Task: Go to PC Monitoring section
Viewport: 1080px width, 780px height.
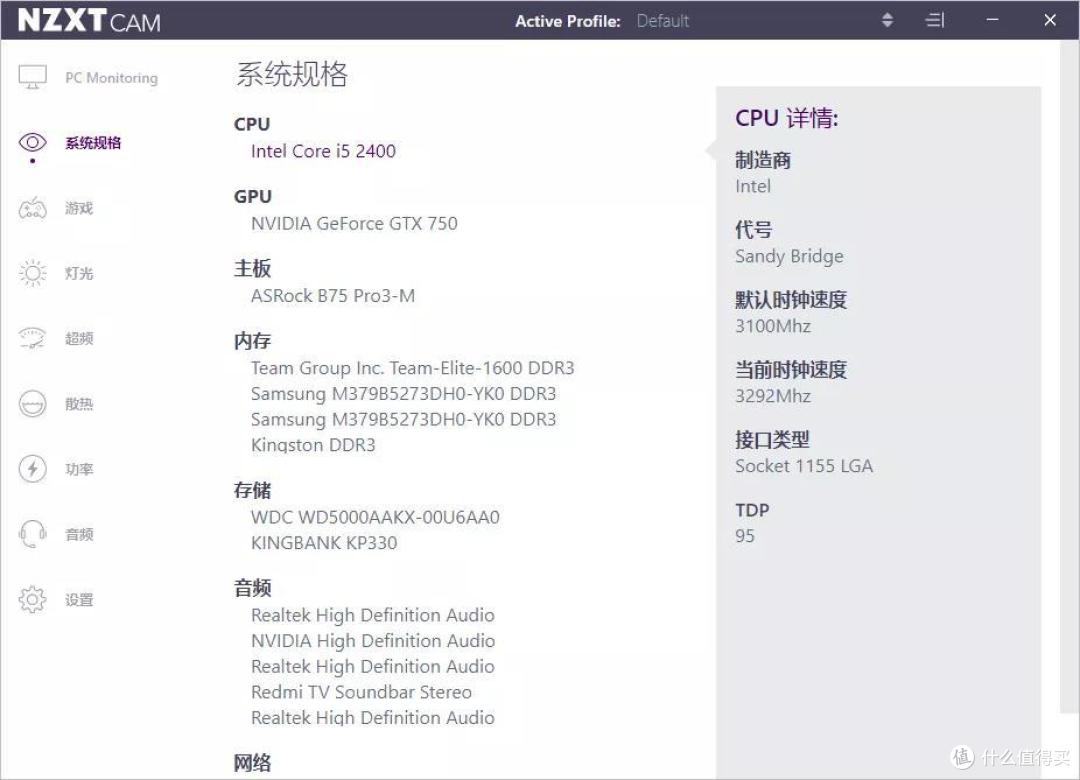Action: (112, 78)
